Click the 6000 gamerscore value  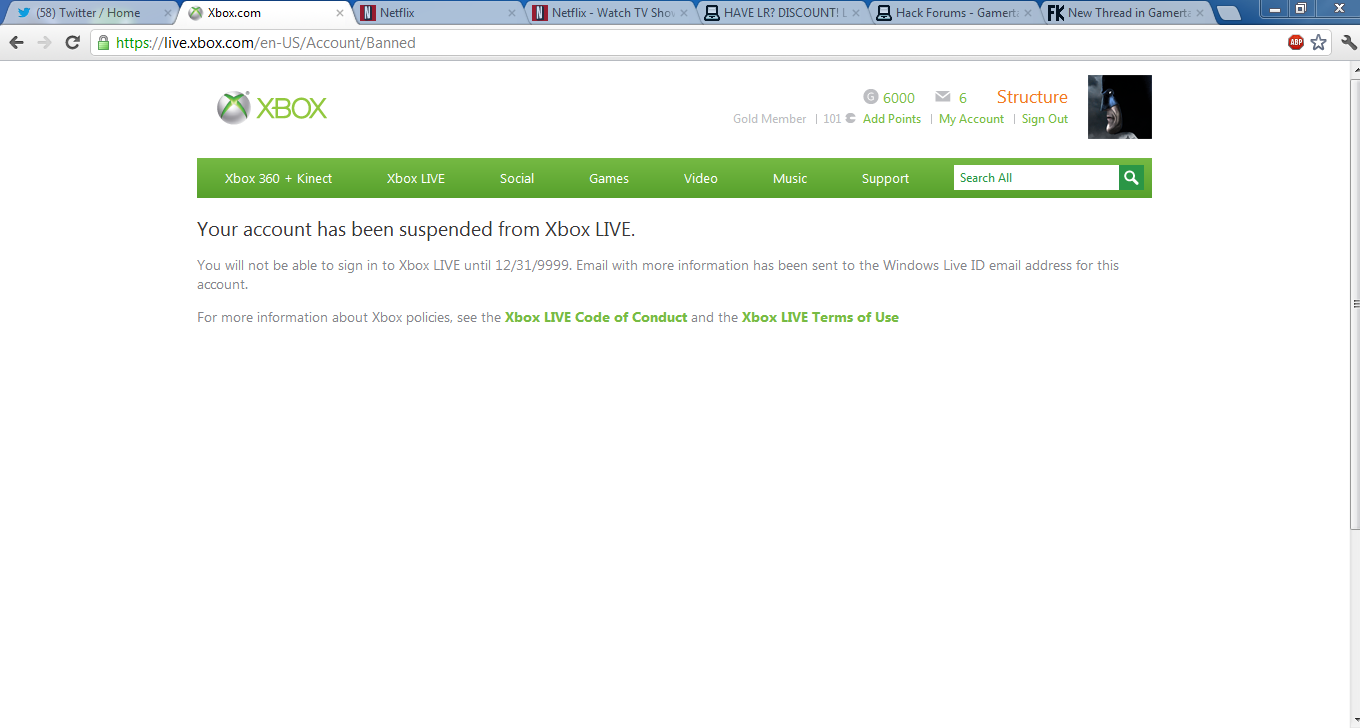[x=899, y=98]
